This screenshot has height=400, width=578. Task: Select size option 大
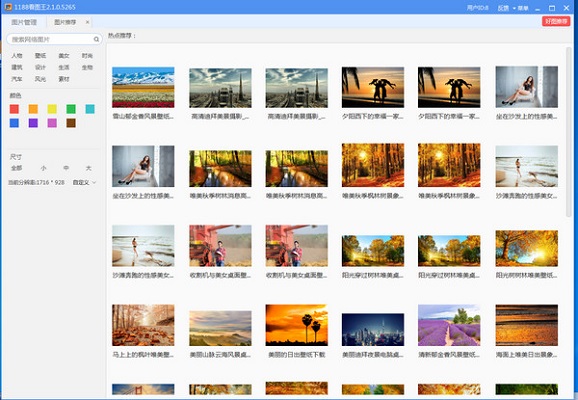[x=88, y=168]
